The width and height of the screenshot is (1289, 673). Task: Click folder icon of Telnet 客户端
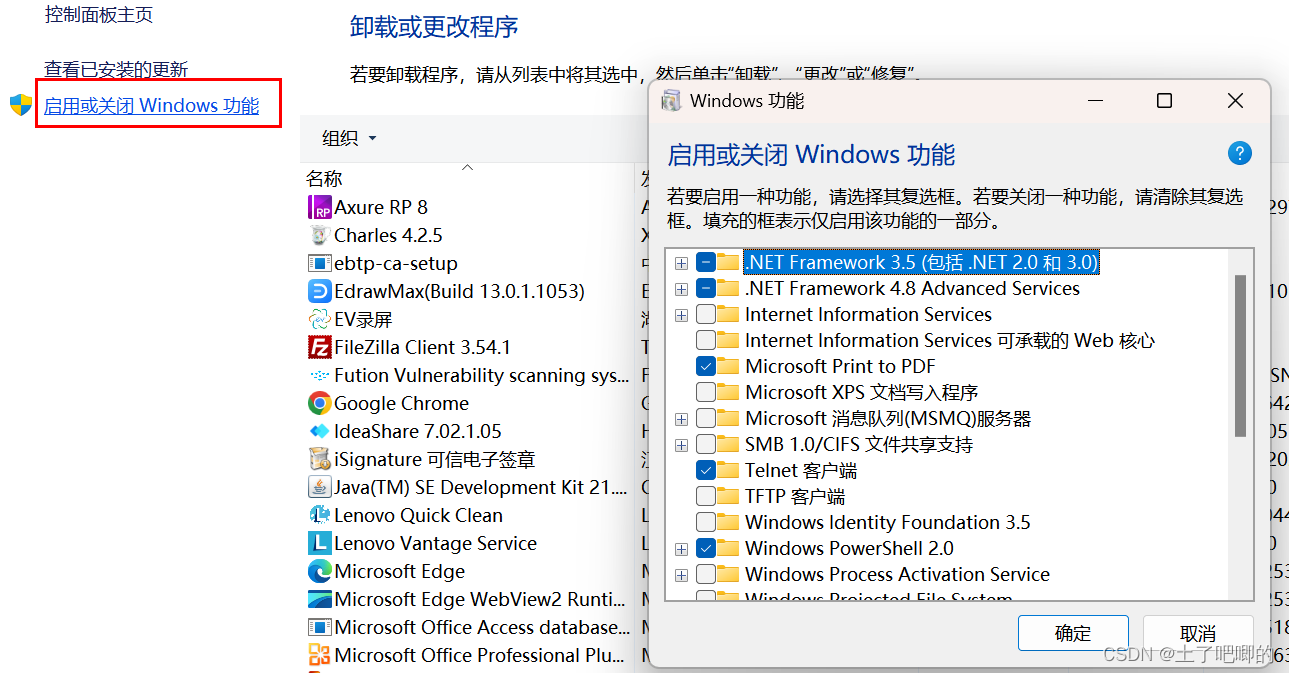[x=729, y=470]
